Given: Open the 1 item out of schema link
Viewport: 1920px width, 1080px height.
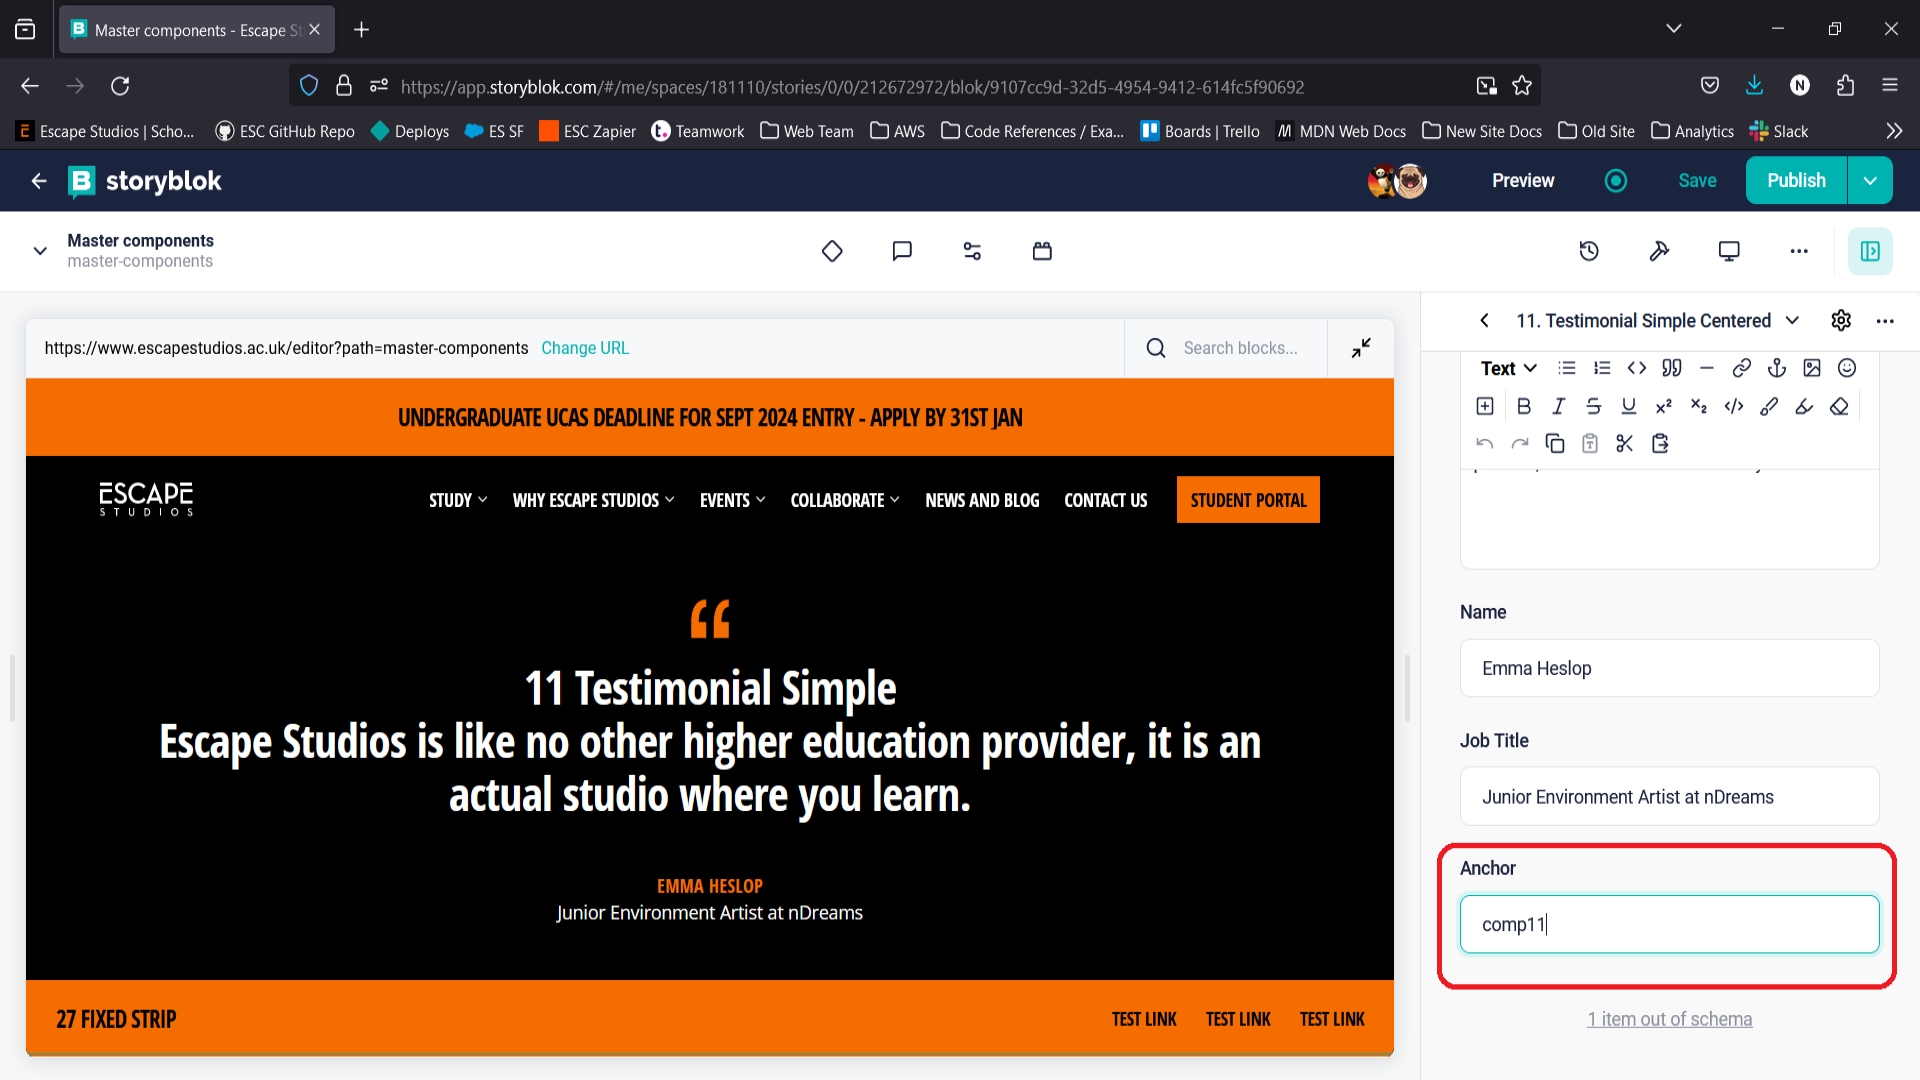Looking at the screenshot, I should click(1669, 1019).
